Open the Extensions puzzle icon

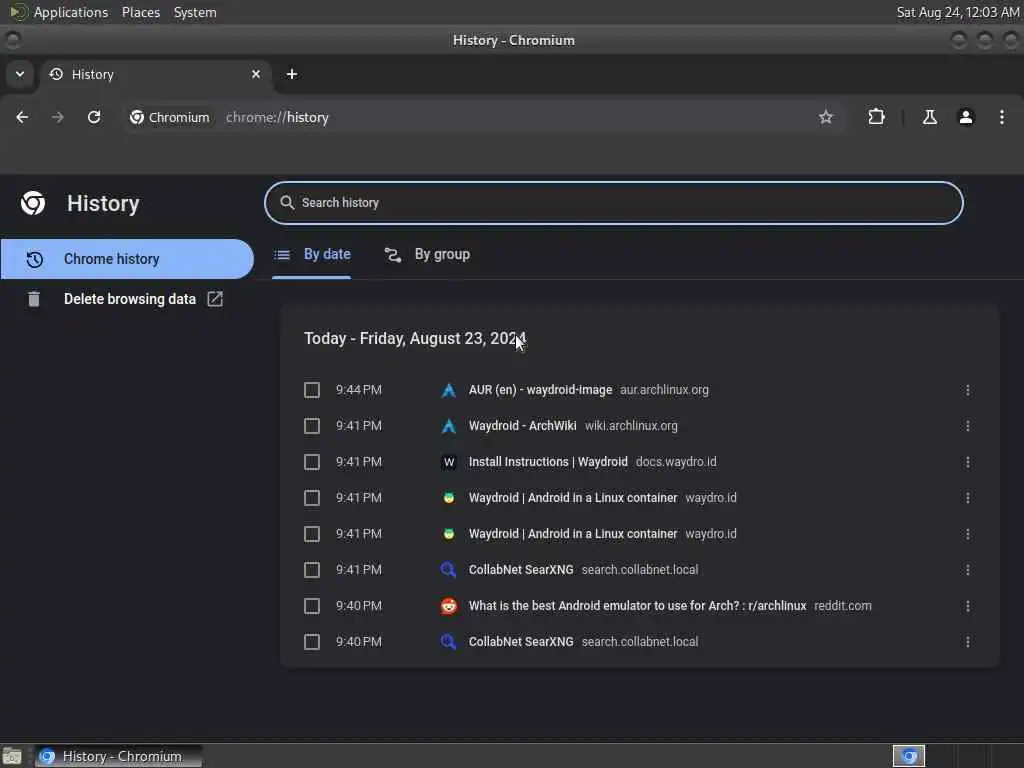coord(876,117)
